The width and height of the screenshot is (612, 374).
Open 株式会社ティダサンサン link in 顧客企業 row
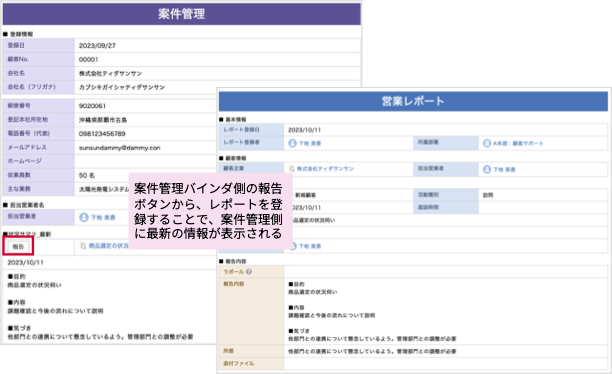(x=325, y=169)
